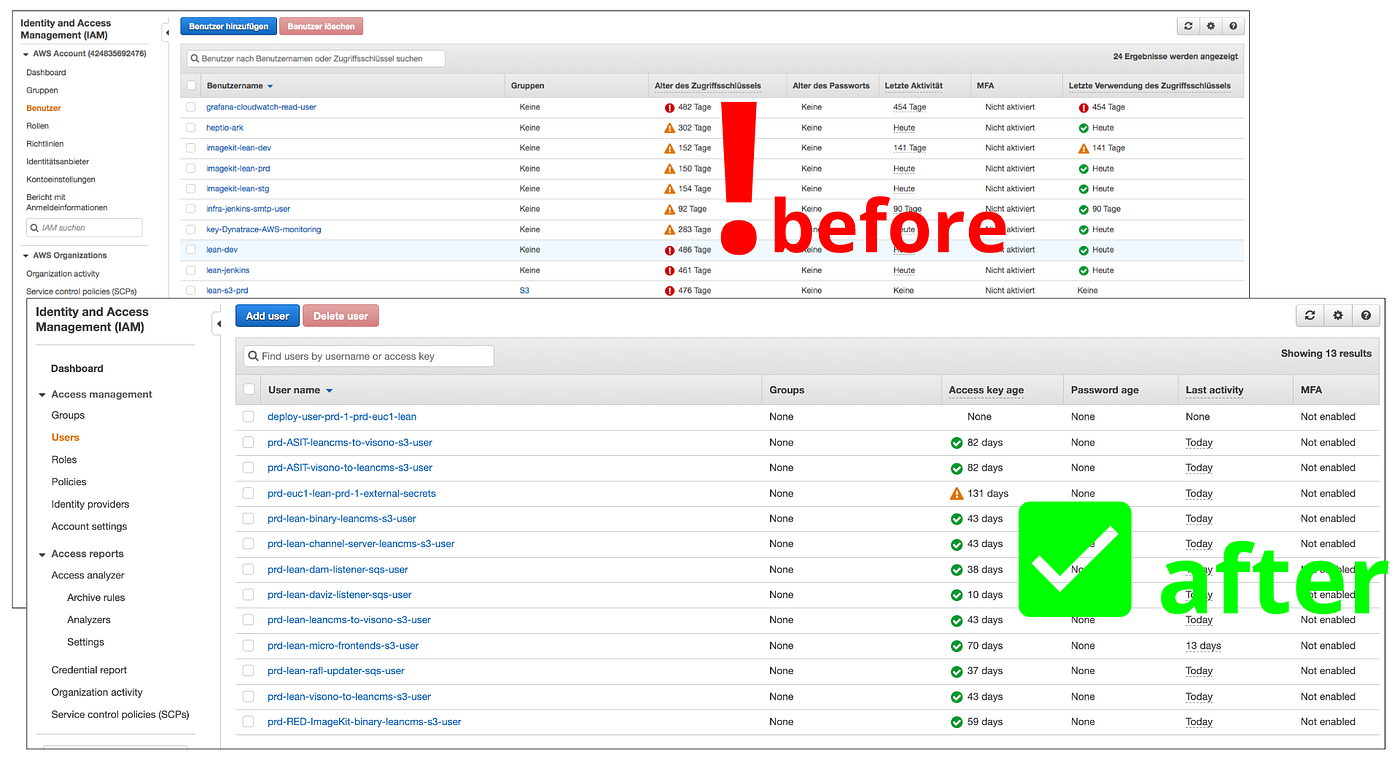The image size is (1400, 761).
Task: Click Find users search field
Action: click(368, 356)
